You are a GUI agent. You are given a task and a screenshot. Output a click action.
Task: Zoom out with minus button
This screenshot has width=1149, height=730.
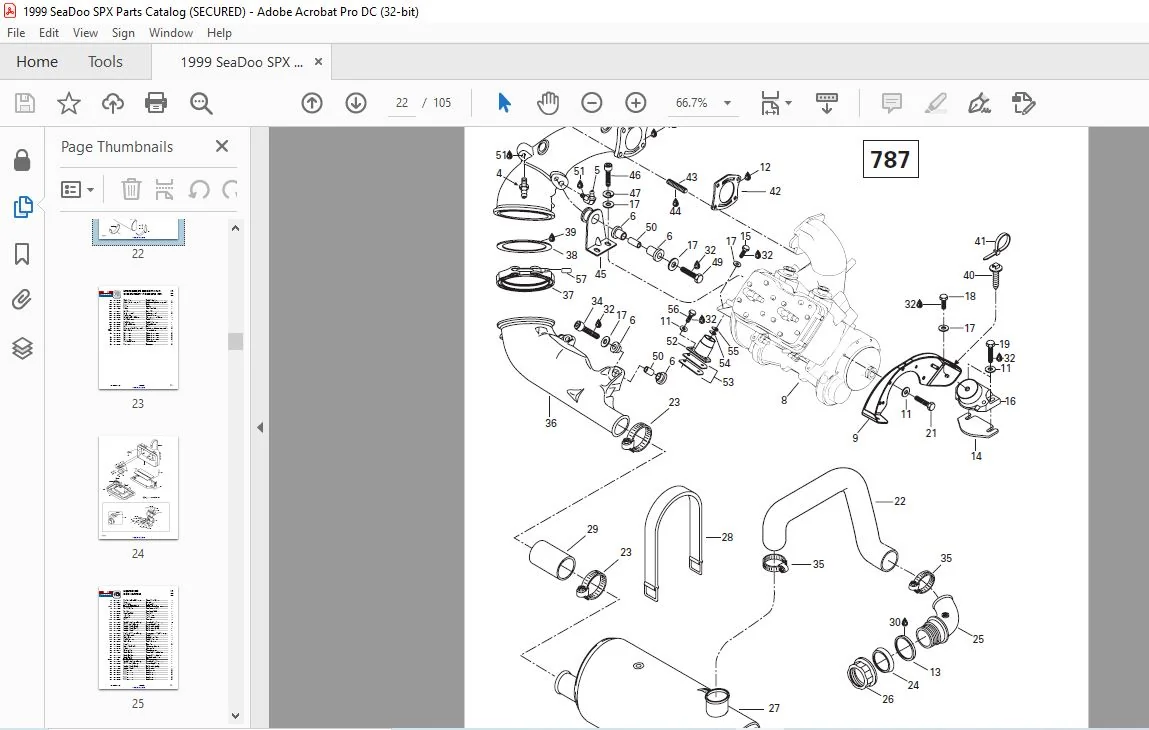click(x=591, y=103)
